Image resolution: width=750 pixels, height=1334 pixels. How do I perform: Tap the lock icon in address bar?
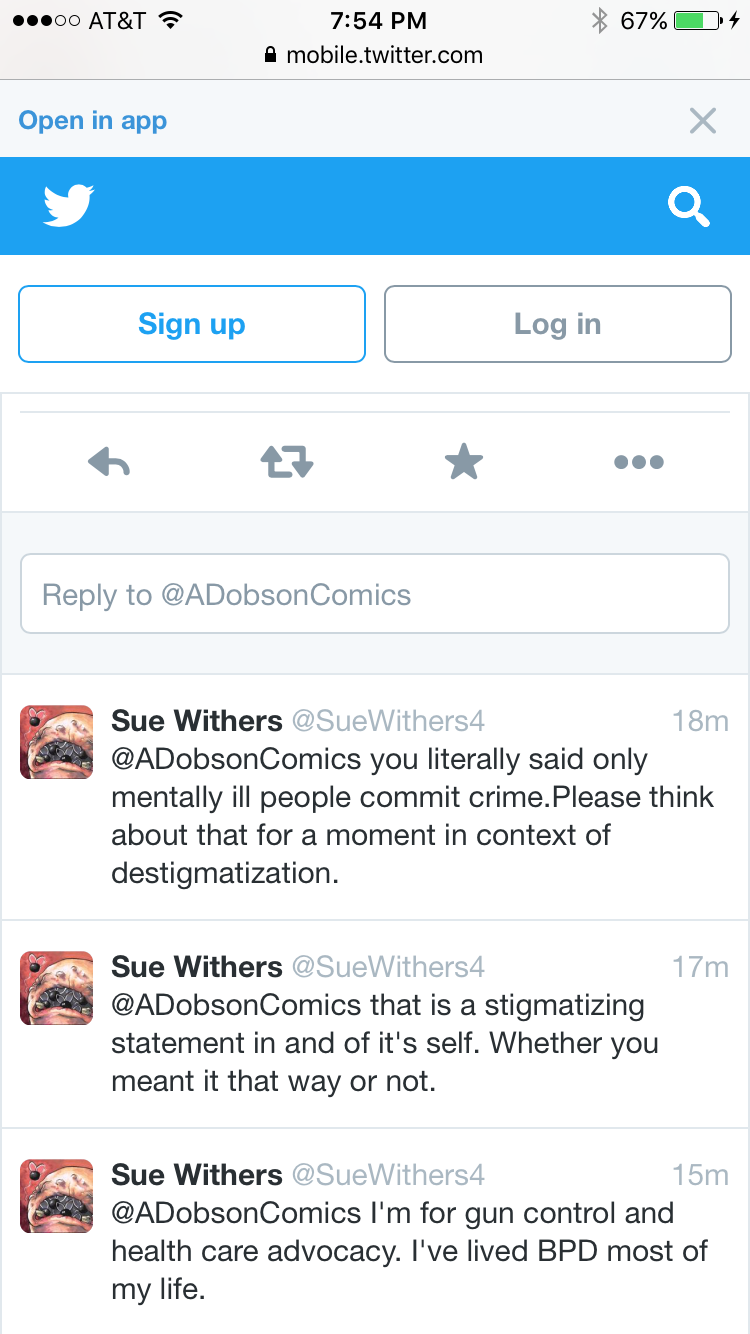click(270, 55)
